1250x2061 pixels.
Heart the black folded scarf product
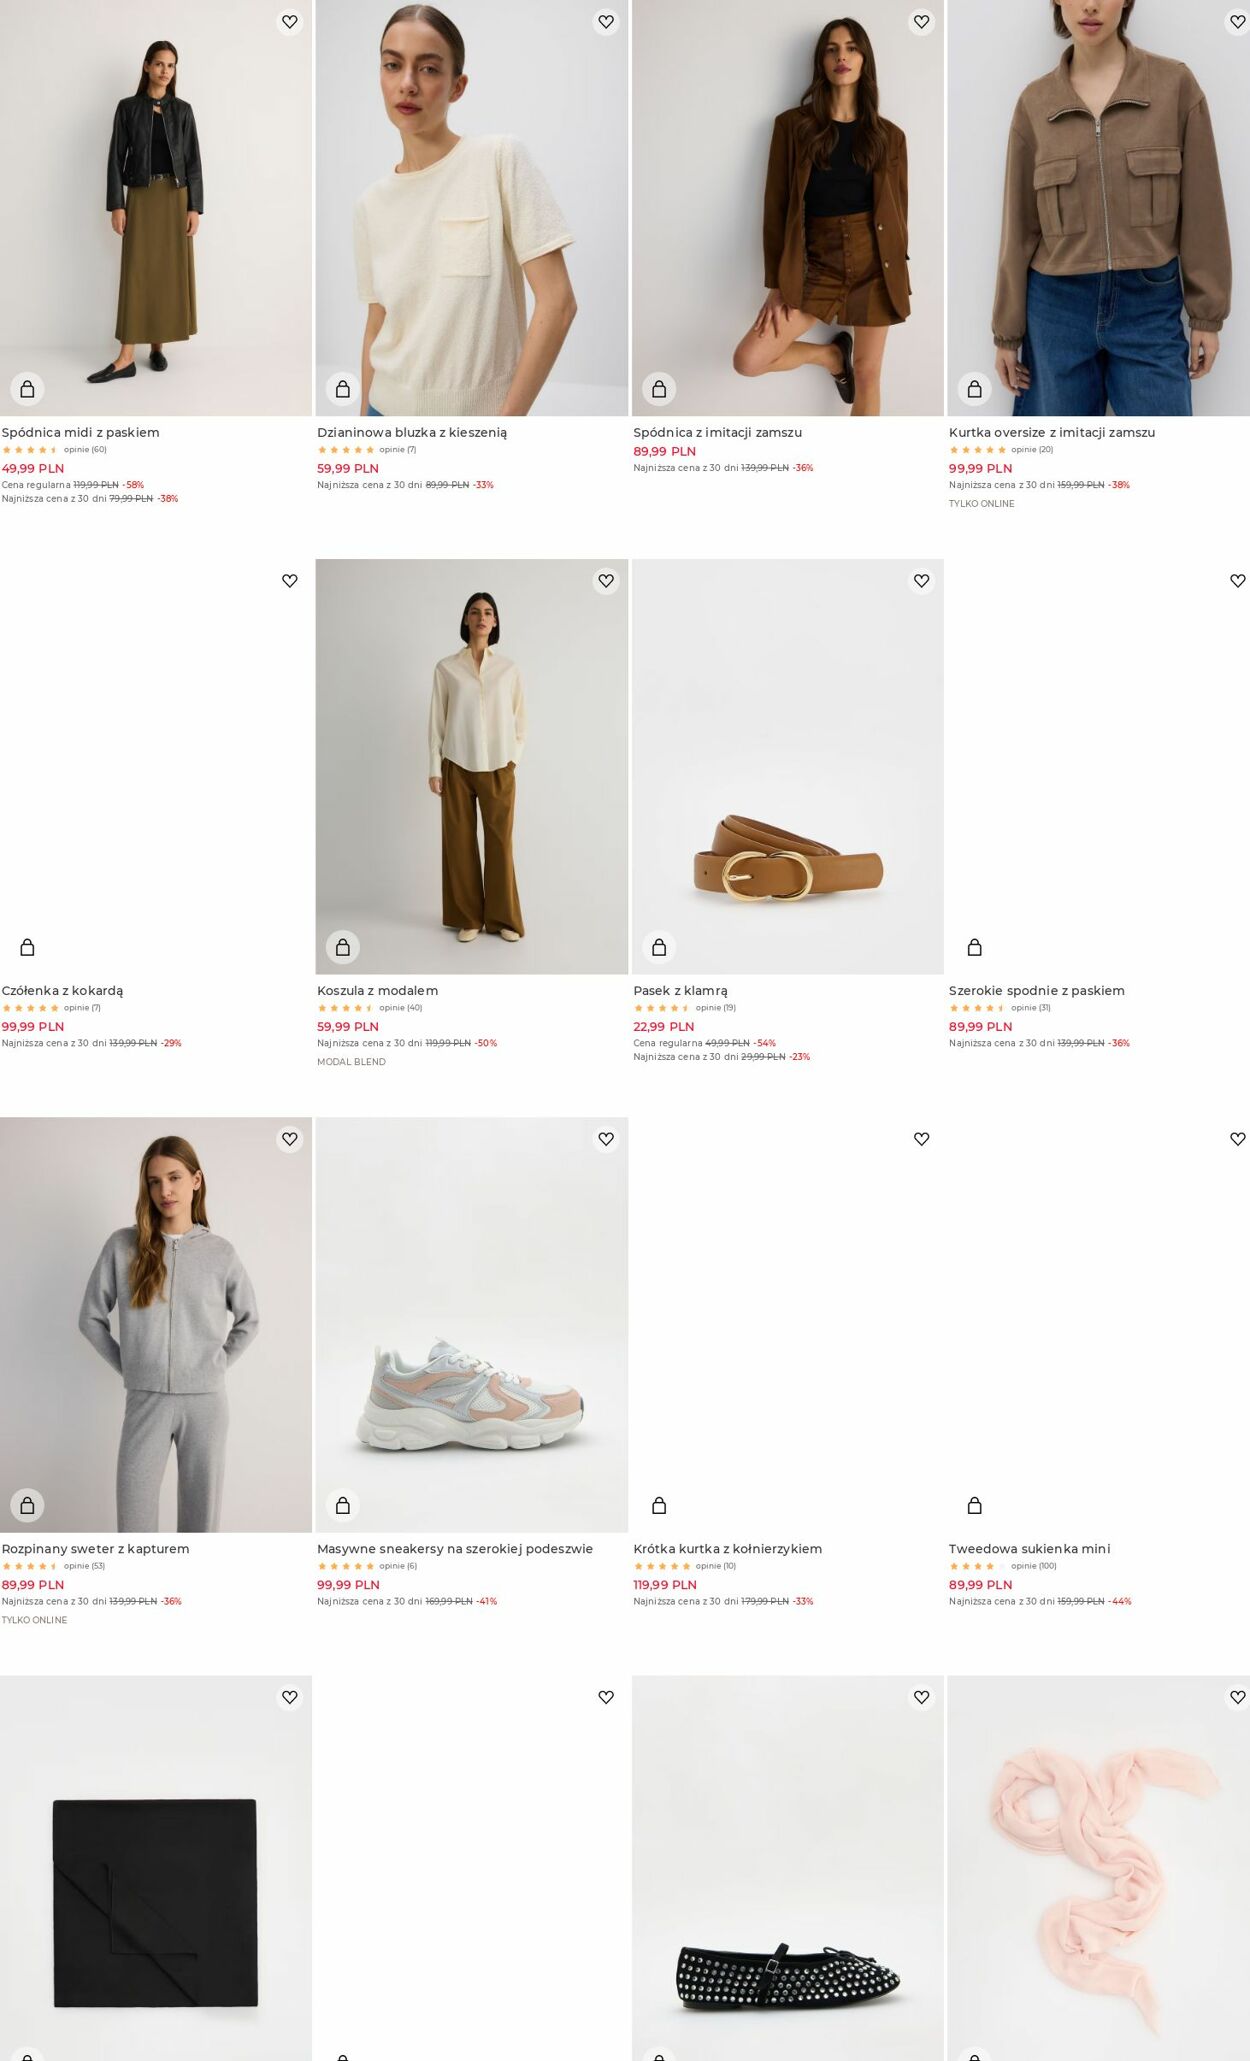pyautogui.click(x=290, y=1697)
